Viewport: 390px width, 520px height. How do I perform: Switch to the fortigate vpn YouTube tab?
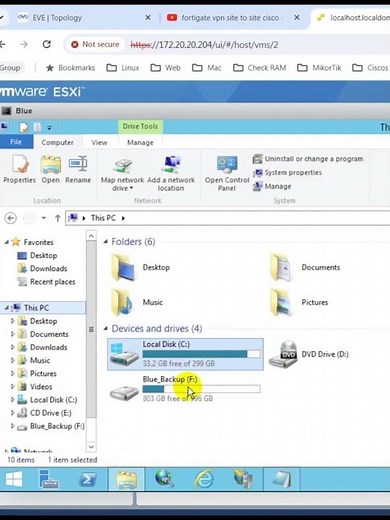pos(230,18)
